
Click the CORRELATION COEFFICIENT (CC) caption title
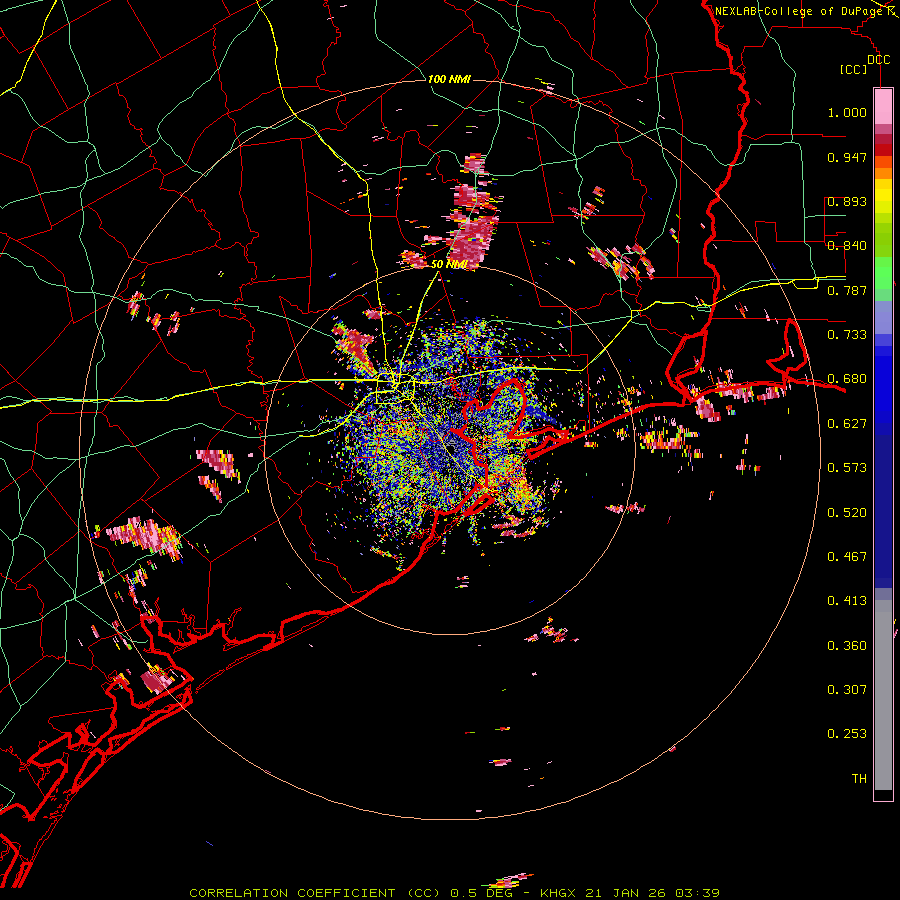(x=316, y=893)
